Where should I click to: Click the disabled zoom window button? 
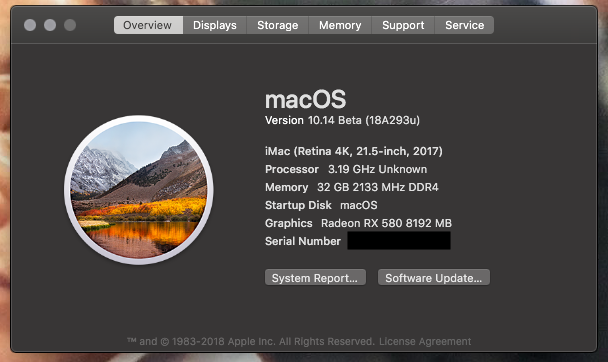(x=70, y=25)
